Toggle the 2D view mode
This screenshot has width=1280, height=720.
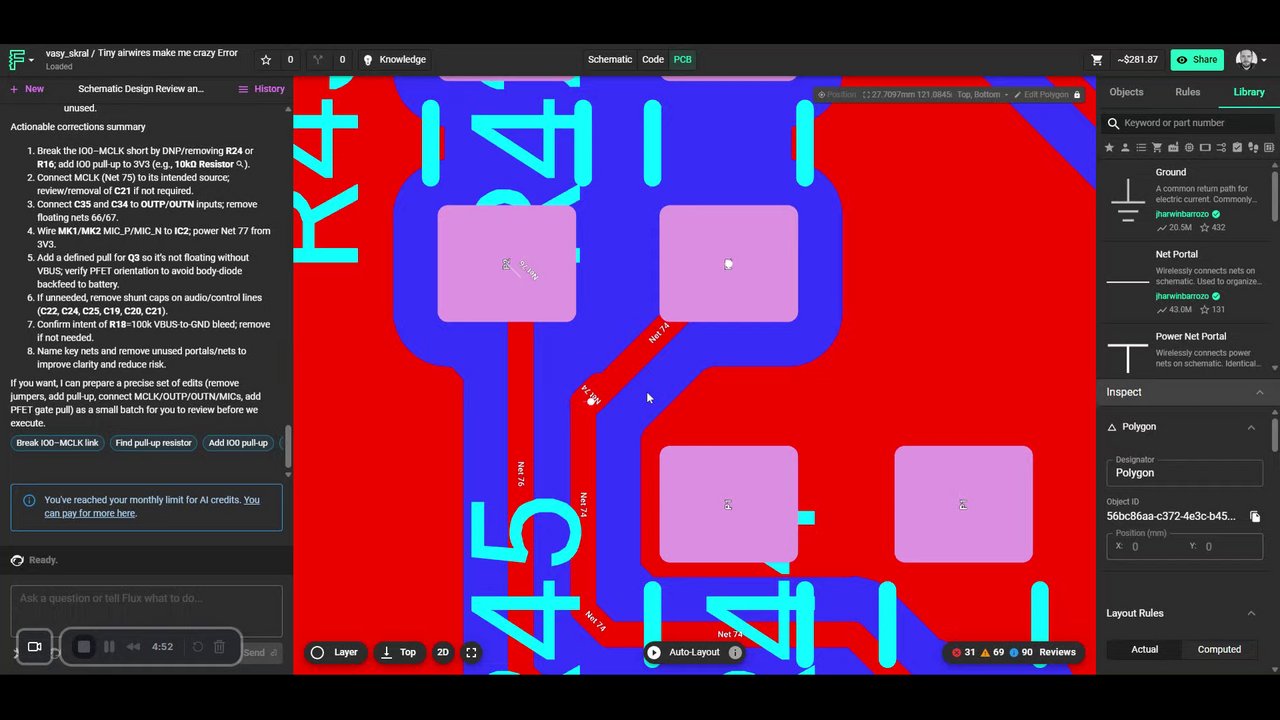point(443,652)
